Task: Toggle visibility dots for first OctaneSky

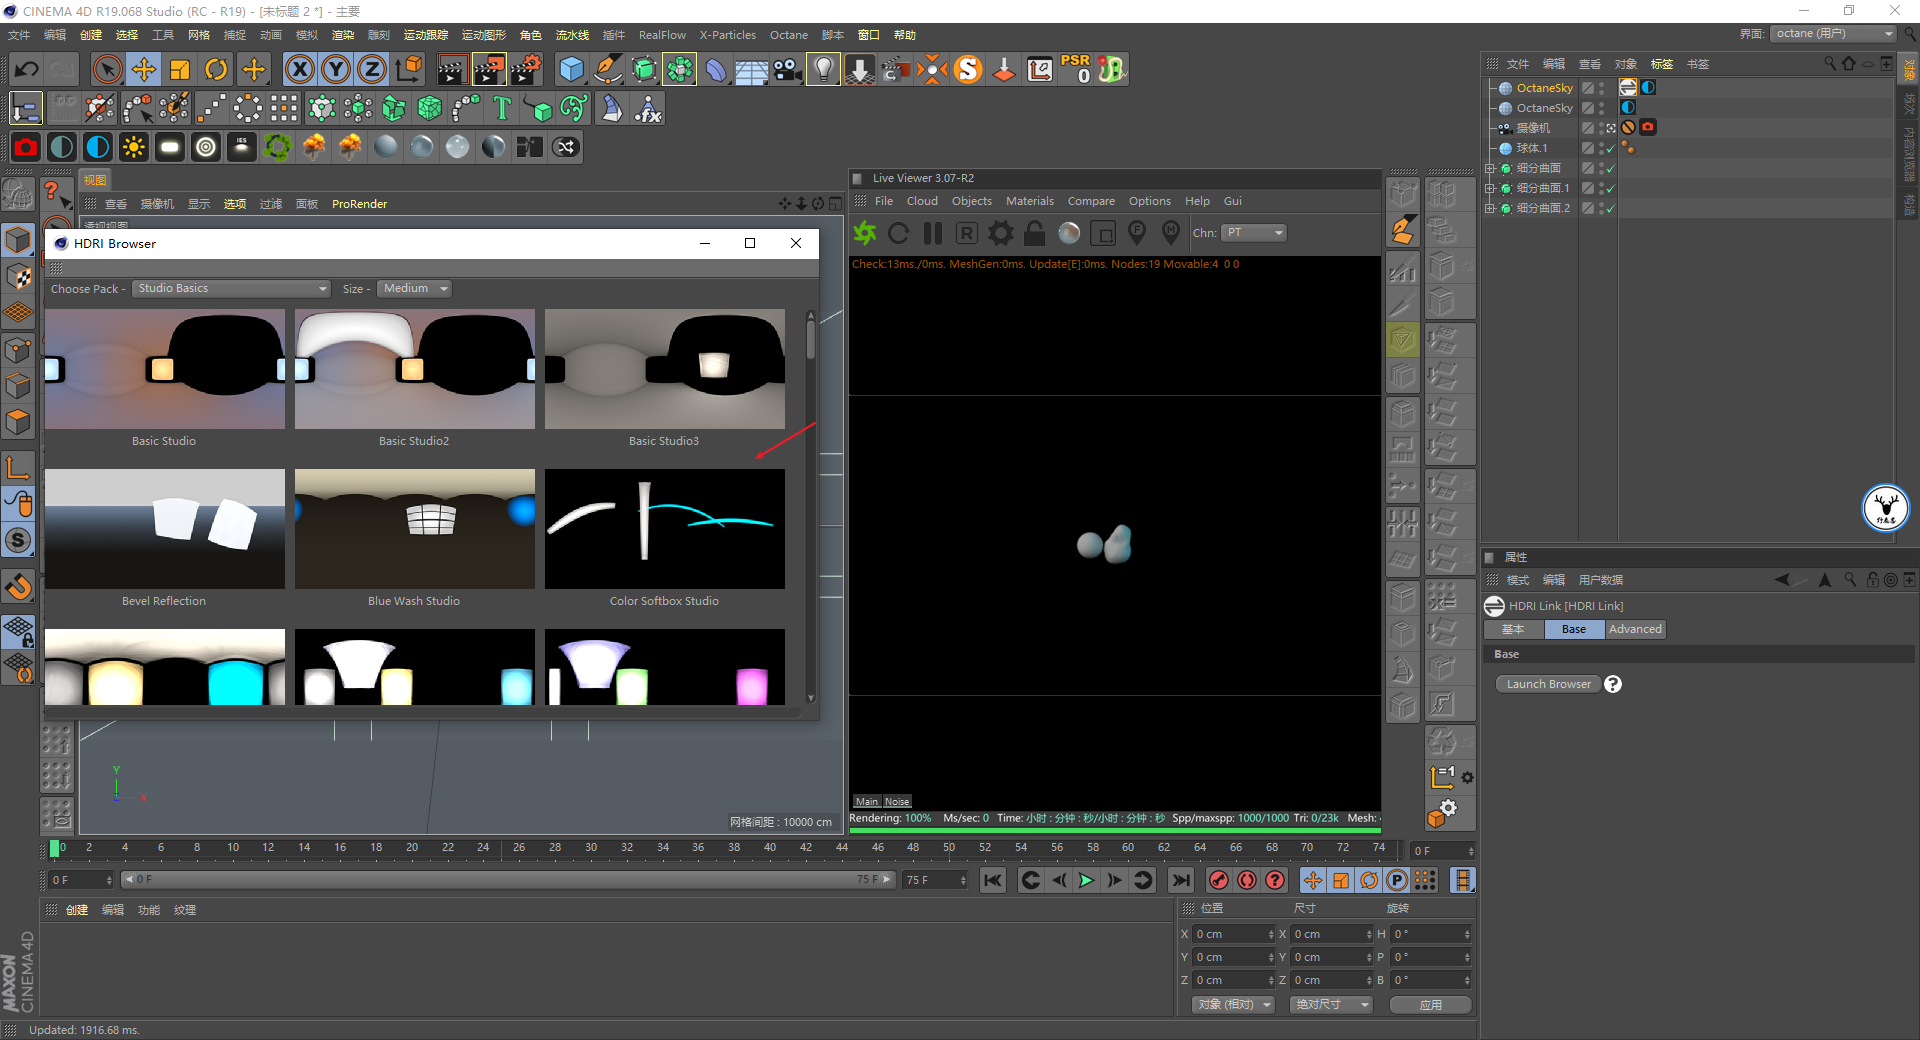Action: point(1602,88)
